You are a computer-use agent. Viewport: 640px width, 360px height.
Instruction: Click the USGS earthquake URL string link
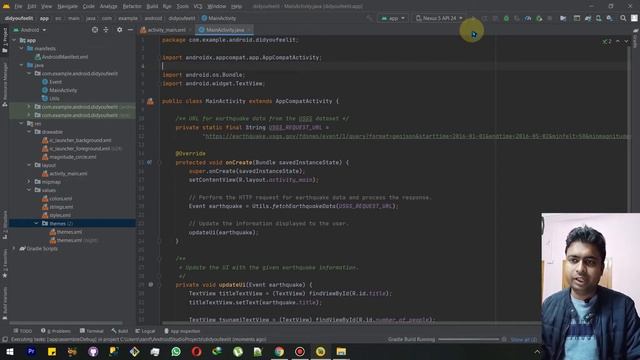click(x=417, y=136)
